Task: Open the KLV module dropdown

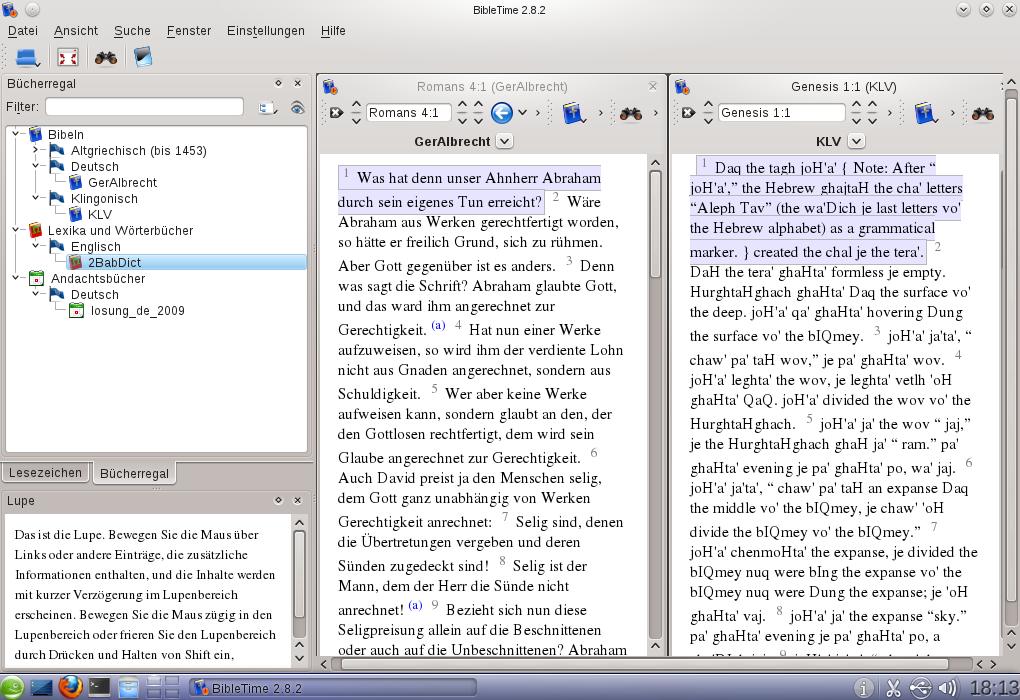Action: (856, 141)
